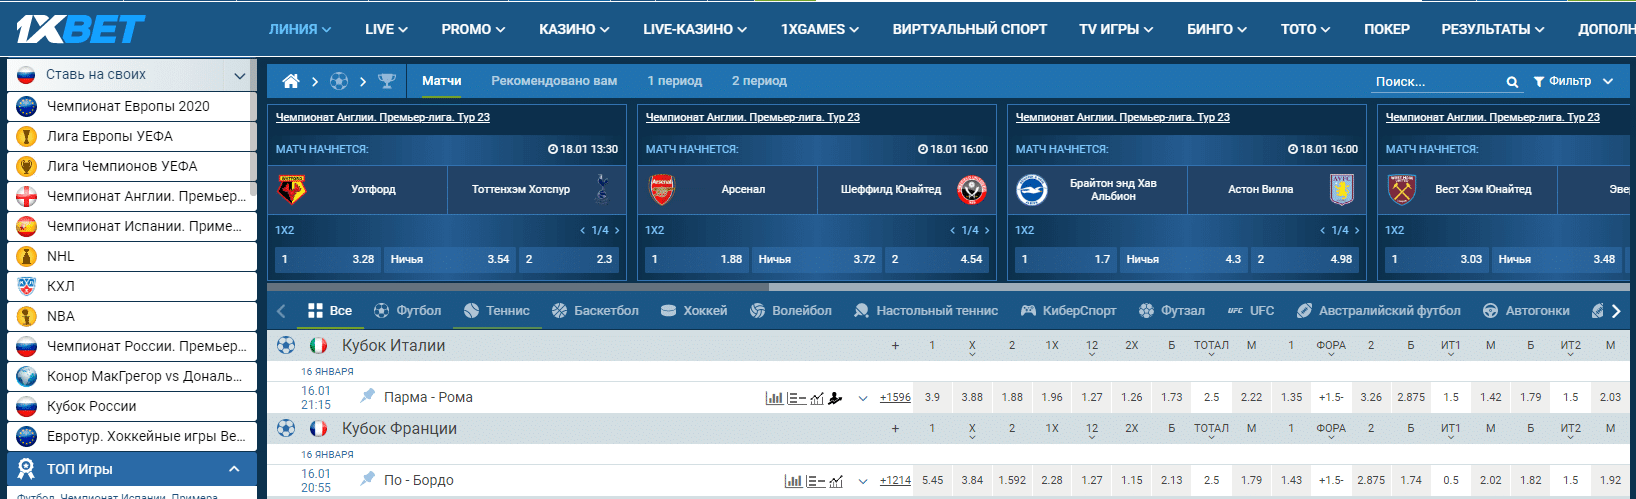Open Чемпионат Англии link on Уотфорд card
Viewport: 1636px width, 499px height.
click(x=383, y=117)
